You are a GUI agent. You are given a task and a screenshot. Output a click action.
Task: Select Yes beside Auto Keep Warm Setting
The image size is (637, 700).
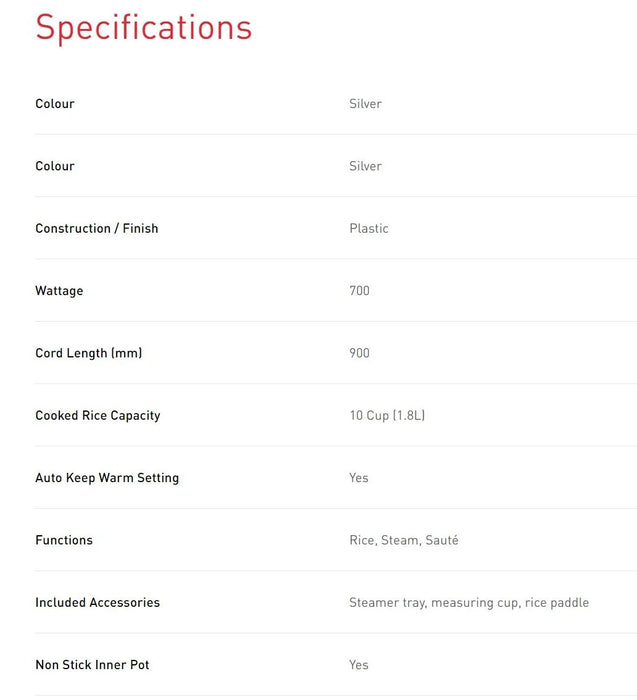tap(358, 478)
